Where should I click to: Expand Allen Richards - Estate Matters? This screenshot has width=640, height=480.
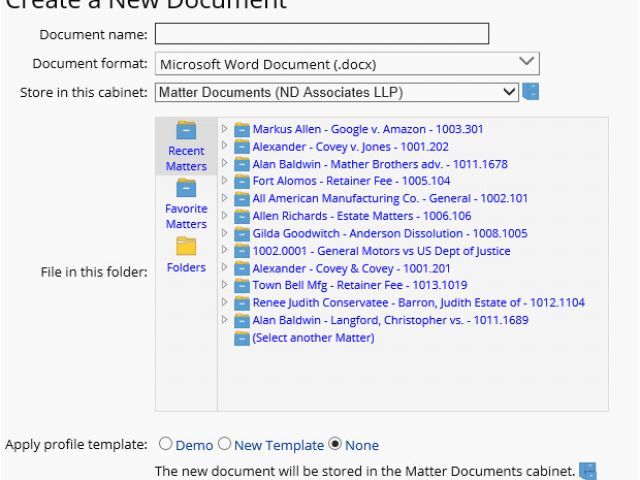click(x=224, y=215)
